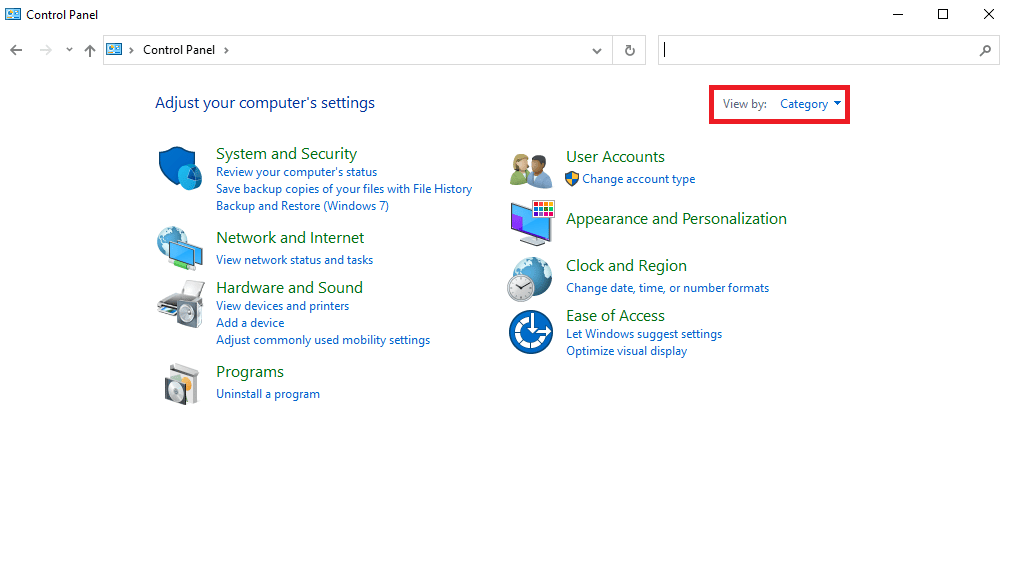
Task: Open the recent locations chevron dropdown
Action: (69, 50)
